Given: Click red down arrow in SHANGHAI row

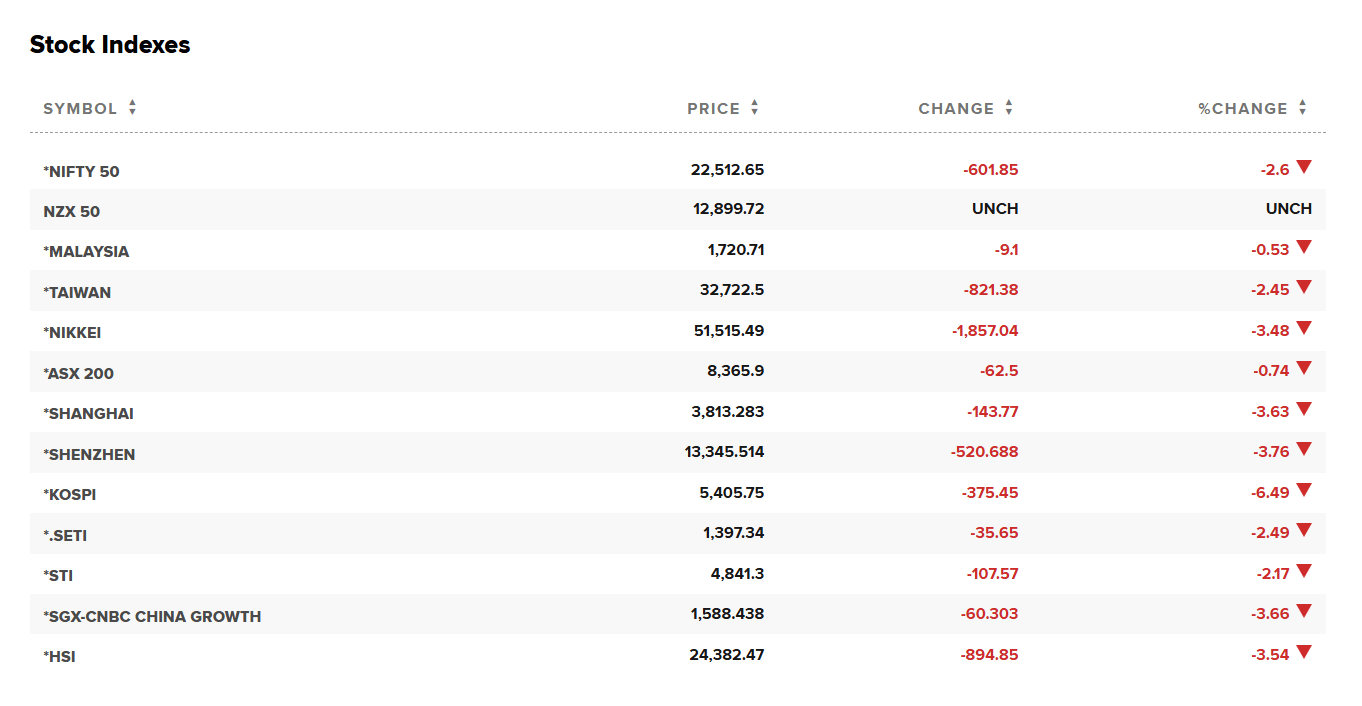Looking at the screenshot, I should click(x=1303, y=409).
